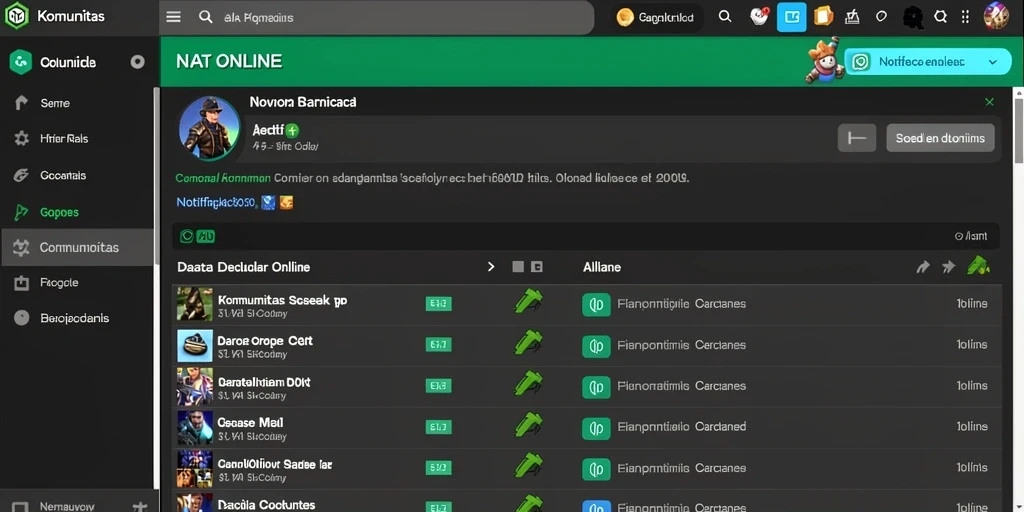Click the Soed en dtoniims button
The width and height of the screenshot is (1024, 512).
(940, 138)
